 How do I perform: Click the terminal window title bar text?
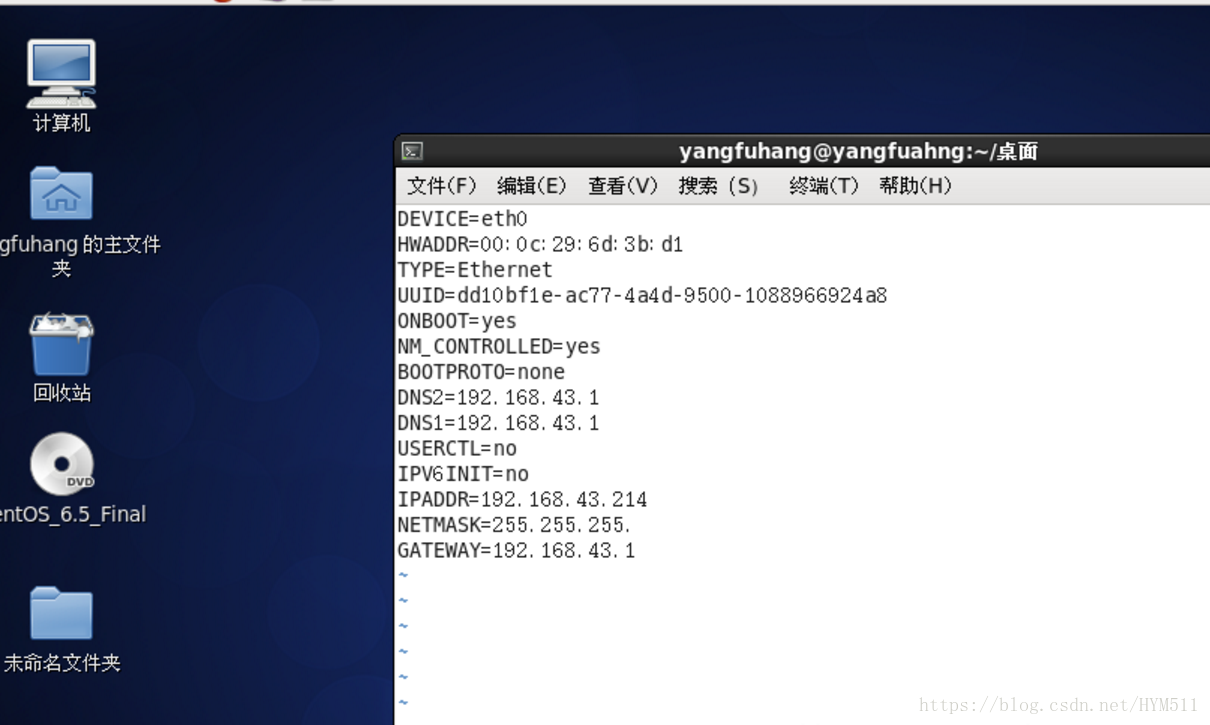(858, 152)
